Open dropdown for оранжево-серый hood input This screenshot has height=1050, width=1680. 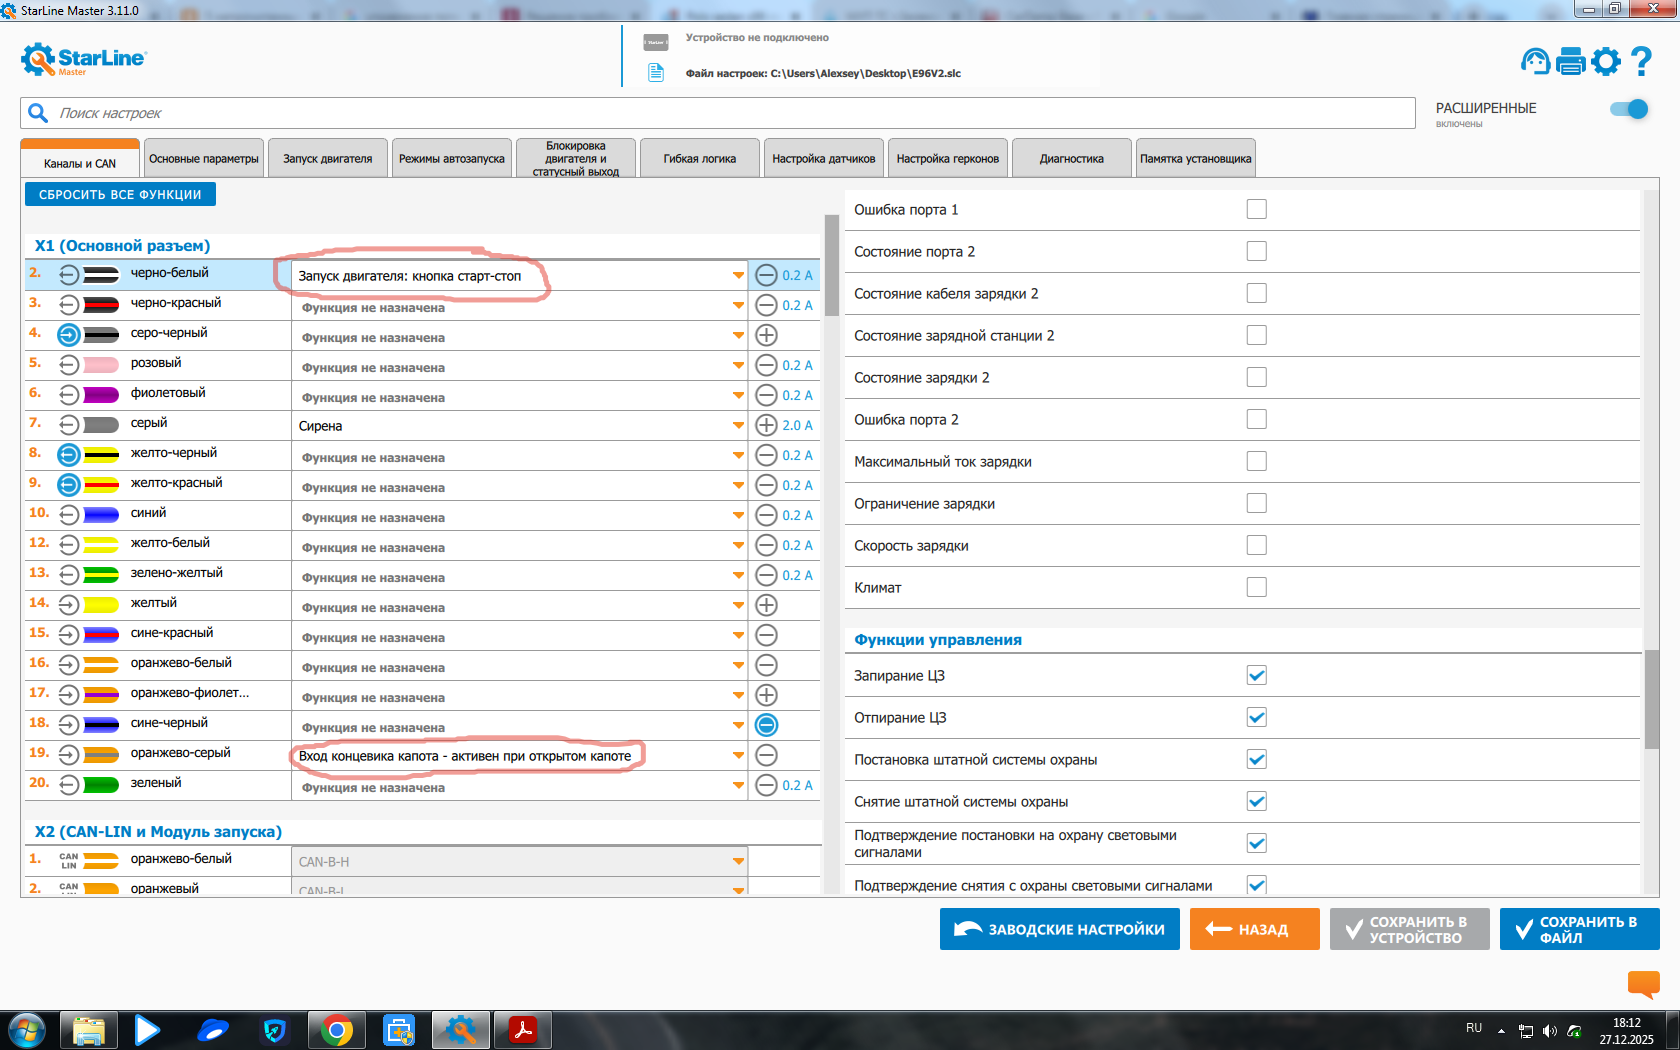coord(738,756)
